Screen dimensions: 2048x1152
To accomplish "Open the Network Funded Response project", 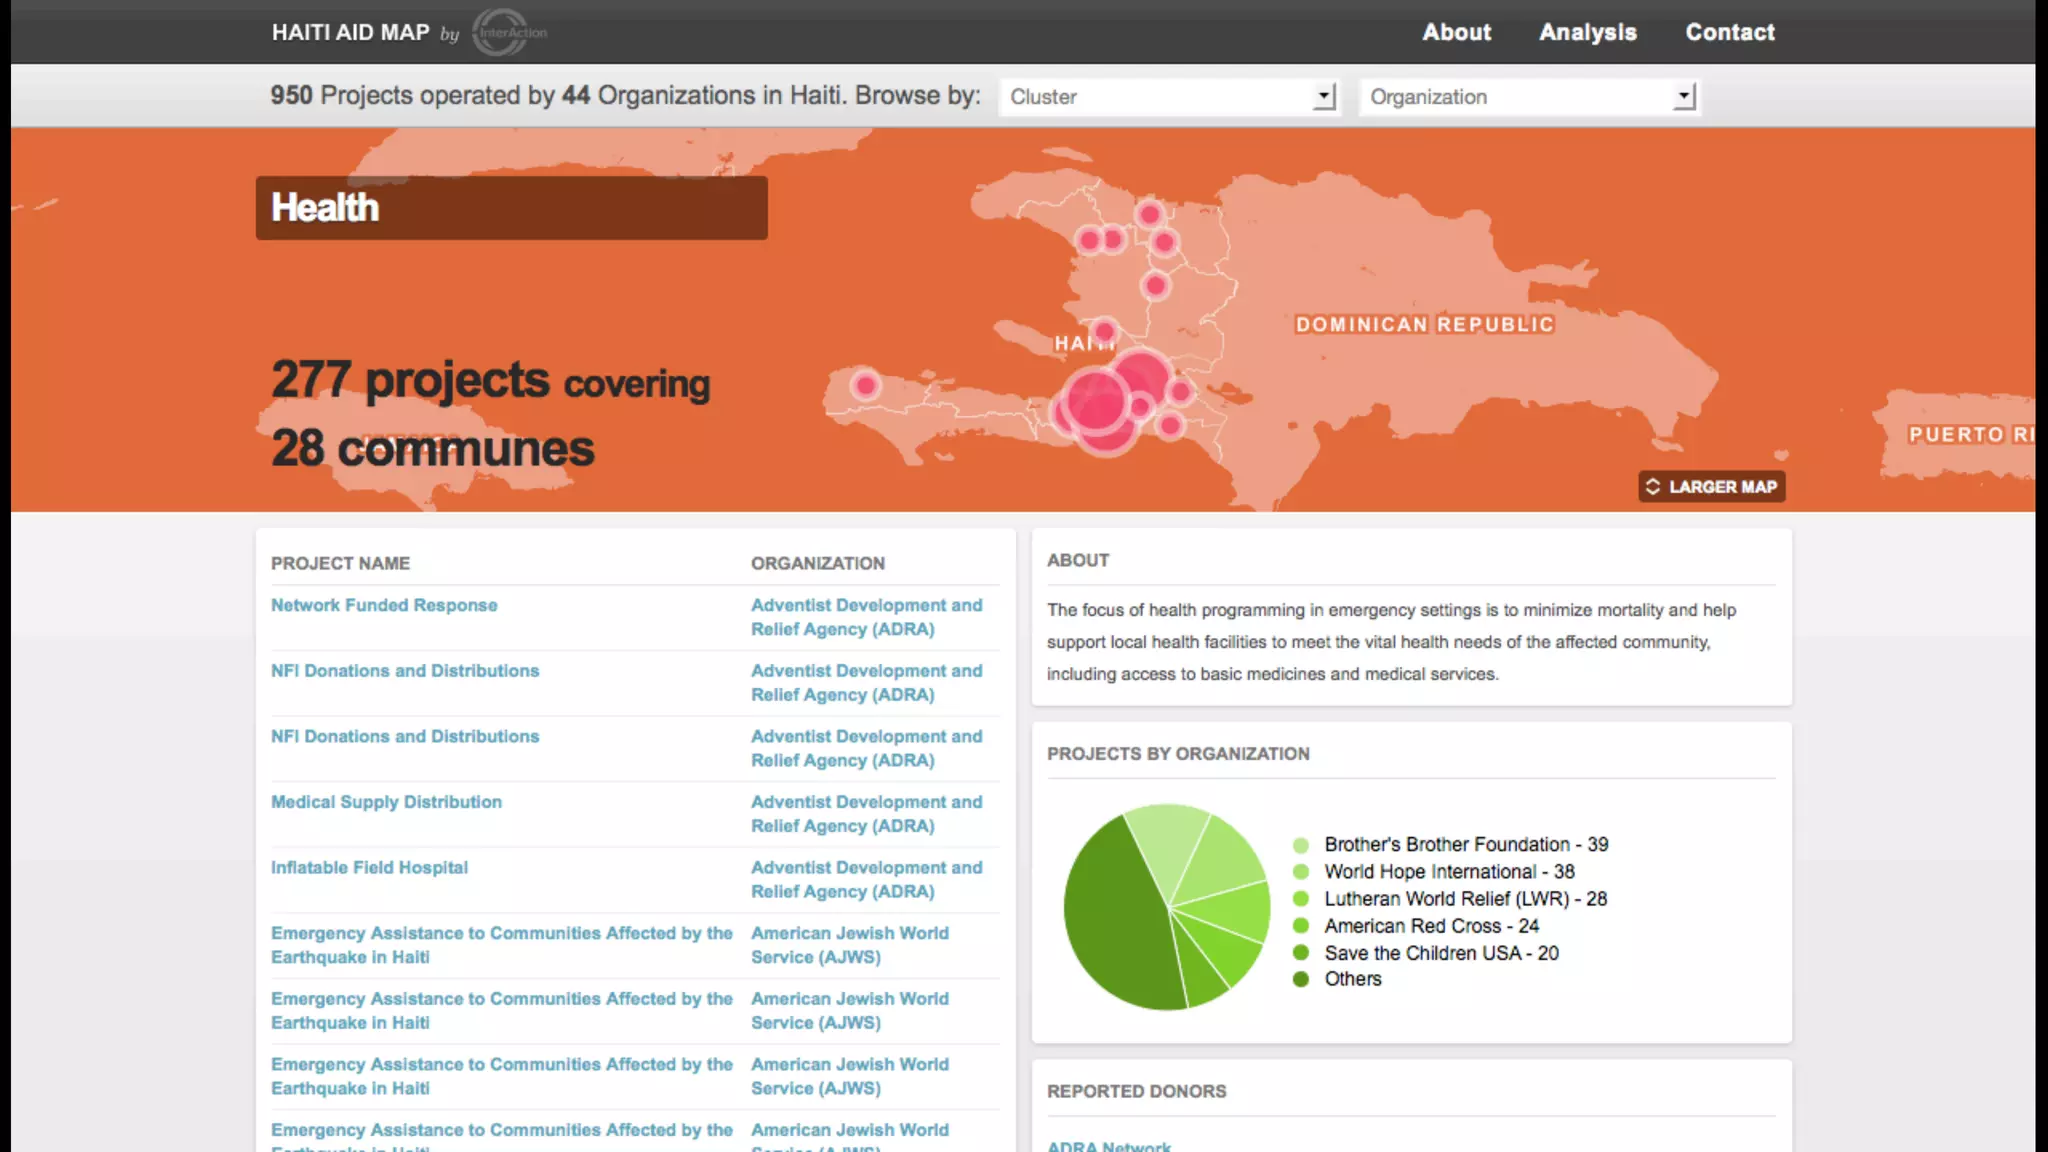I will 384,605.
